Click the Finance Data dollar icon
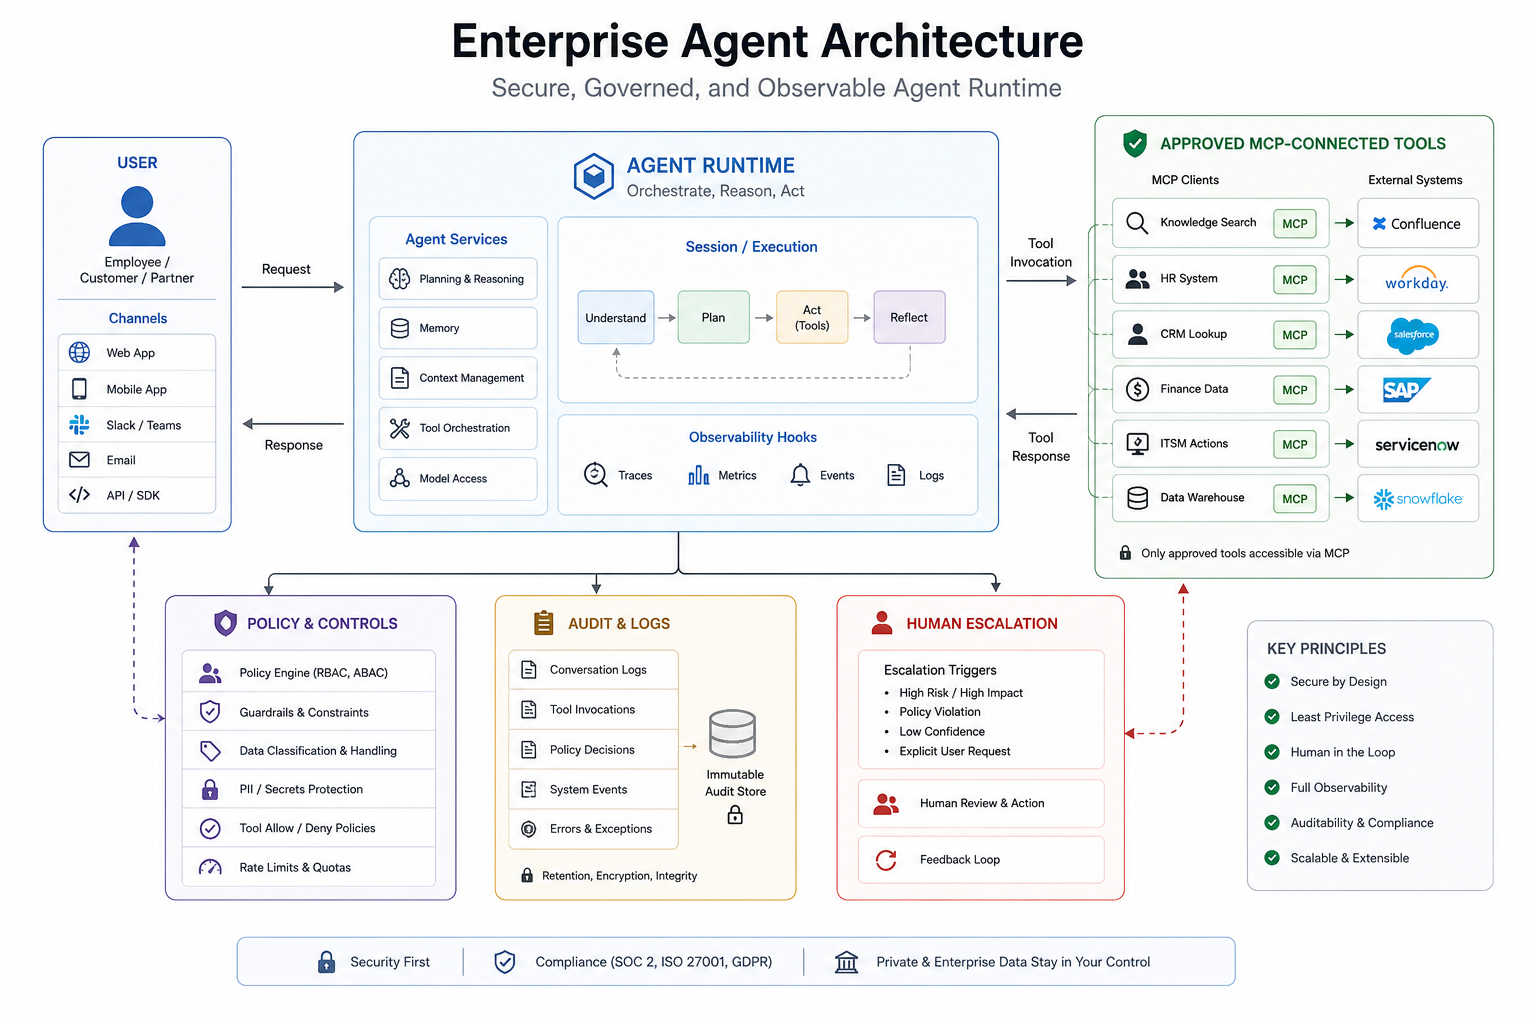Image resolution: width=1536 pixels, height=1024 pixels. [1137, 389]
